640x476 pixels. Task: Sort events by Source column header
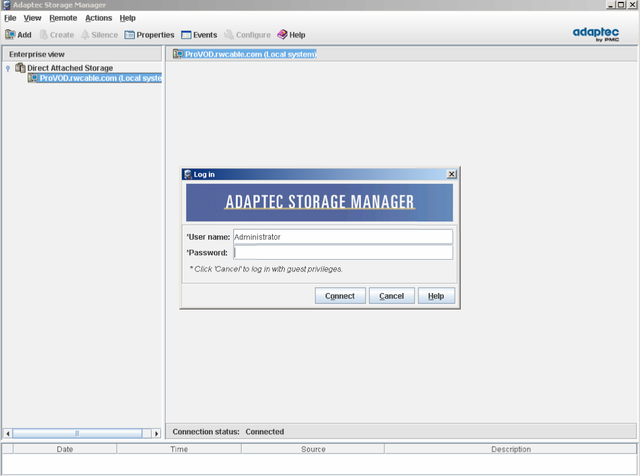(313, 449)
